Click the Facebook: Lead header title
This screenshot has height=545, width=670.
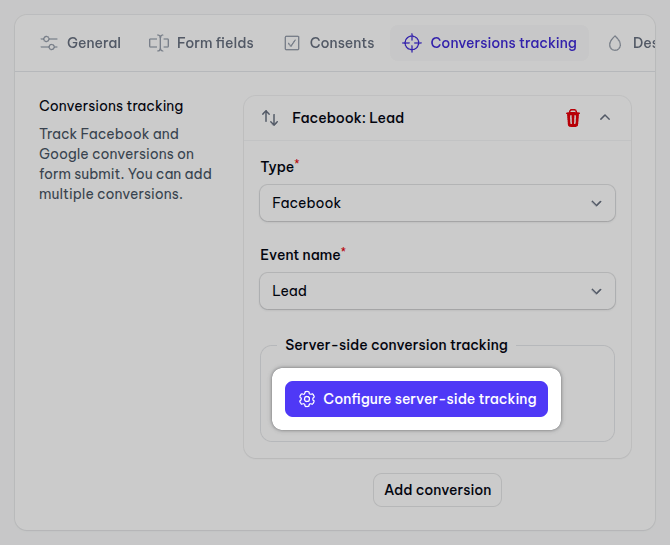click(348, 118)
